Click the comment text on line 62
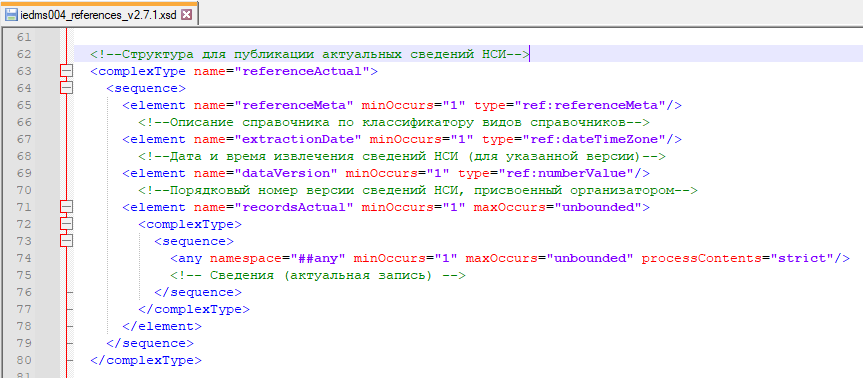This screenshot has height=378, width=863. (x=310, y=54)
